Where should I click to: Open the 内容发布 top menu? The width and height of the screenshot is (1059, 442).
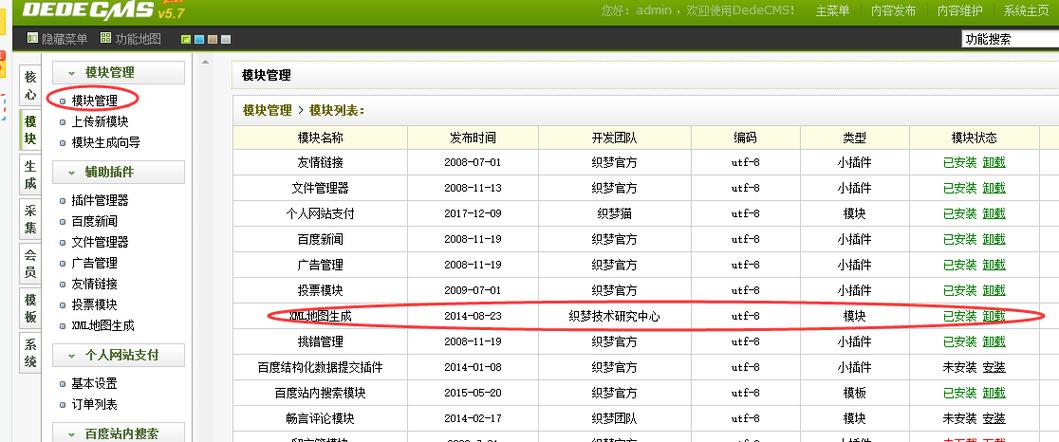point(893,11)
